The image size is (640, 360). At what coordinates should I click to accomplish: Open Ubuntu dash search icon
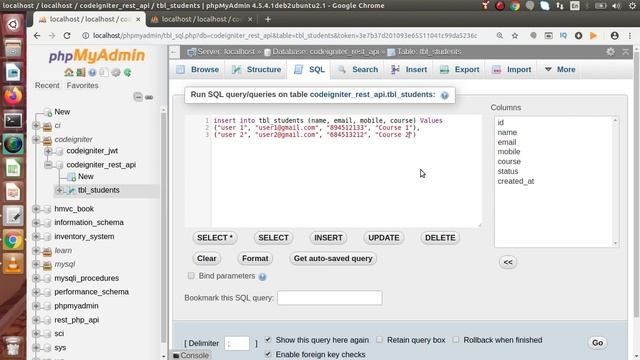click(13, 24)
